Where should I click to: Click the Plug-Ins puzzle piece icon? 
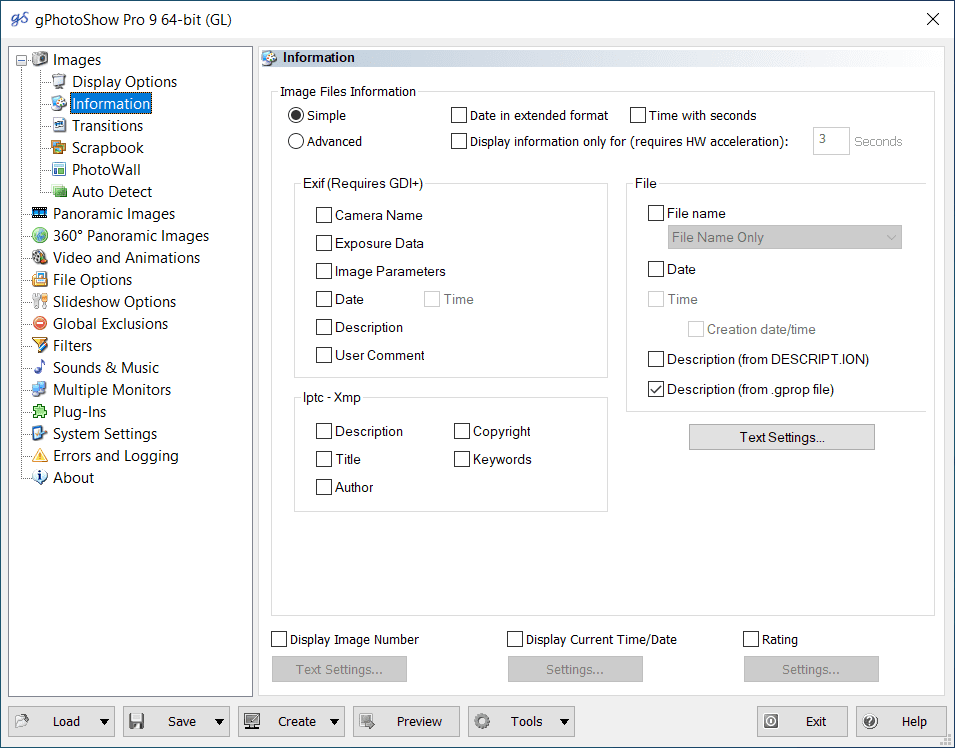pyautogui.click(x=40, y=411)
